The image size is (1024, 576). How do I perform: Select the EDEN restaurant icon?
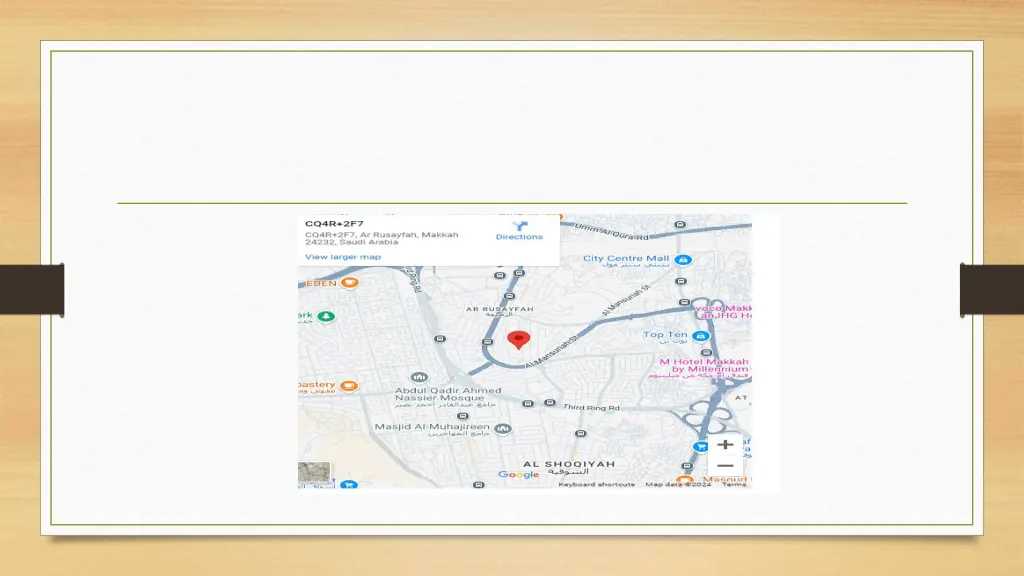point(348,284)
